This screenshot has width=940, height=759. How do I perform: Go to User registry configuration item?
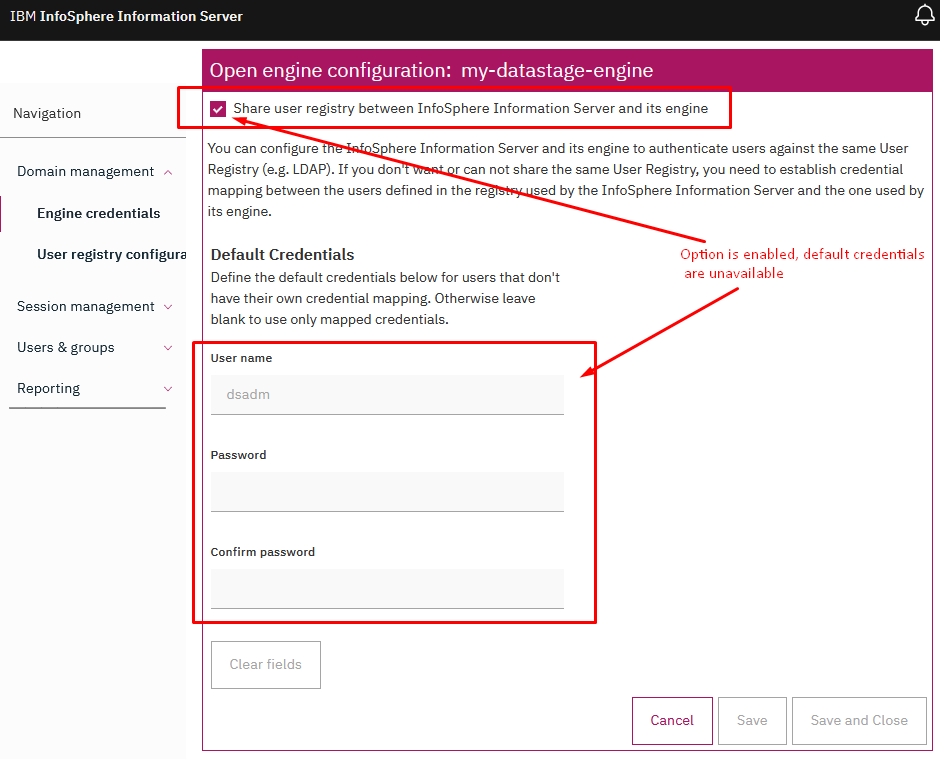pos(111,254)
